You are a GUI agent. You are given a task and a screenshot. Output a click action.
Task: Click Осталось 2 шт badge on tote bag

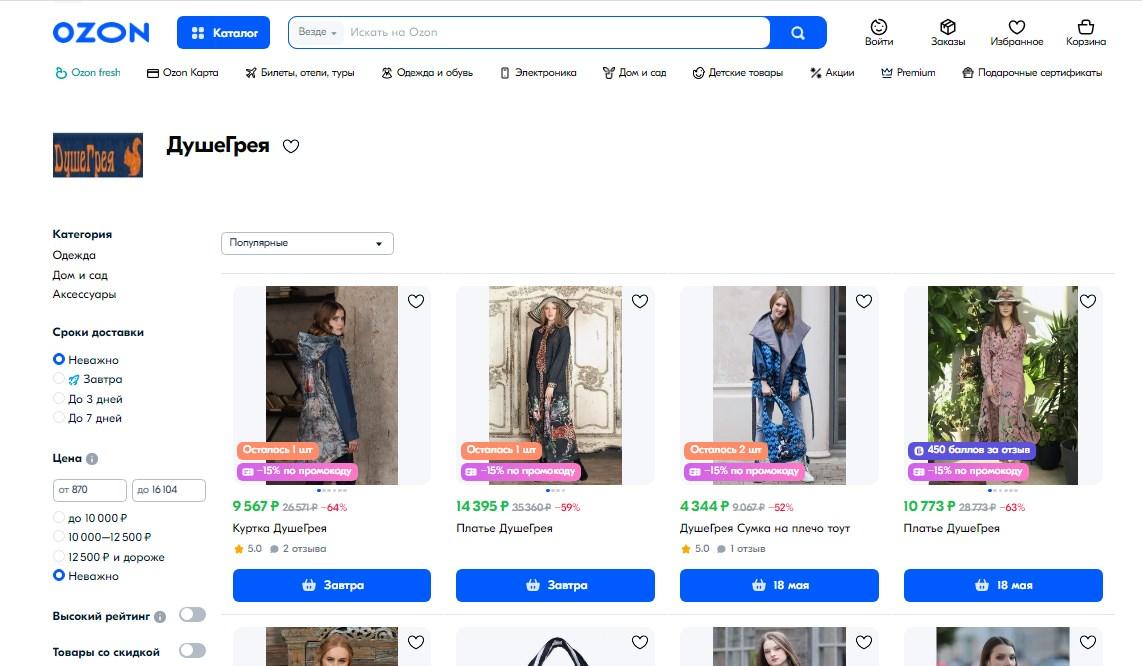coord(725,450)
